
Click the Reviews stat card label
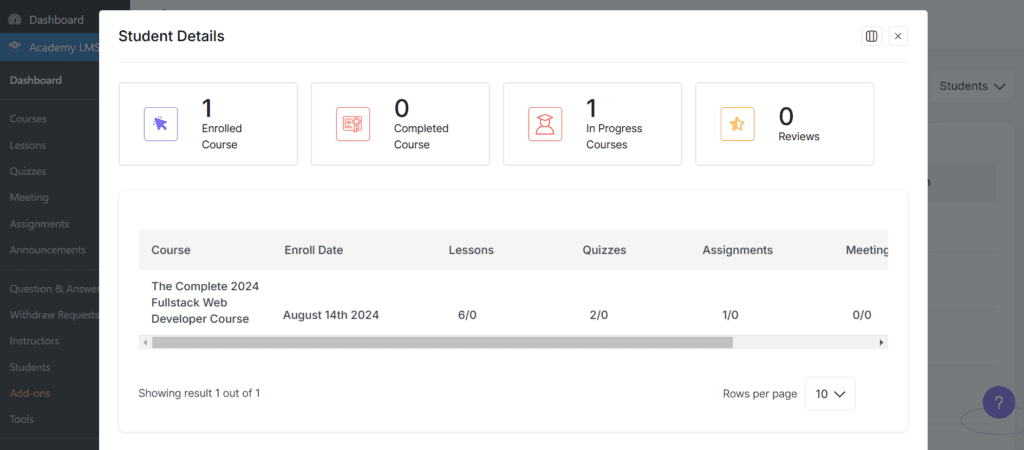click(799, 137)
